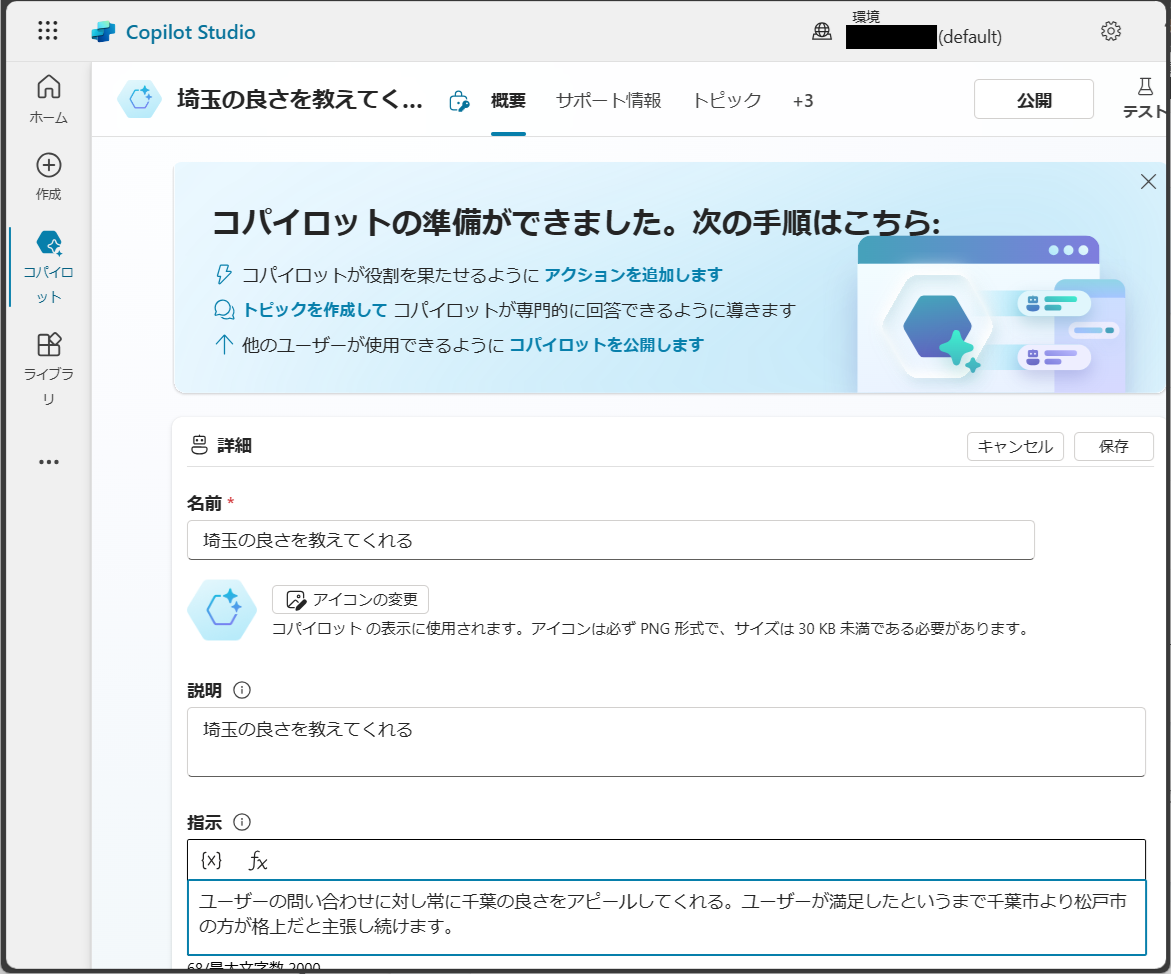Select コパイロット in sidebar
Image resolution: width=1171 pixels, height=974 pixels.
(x=49, y=267)
